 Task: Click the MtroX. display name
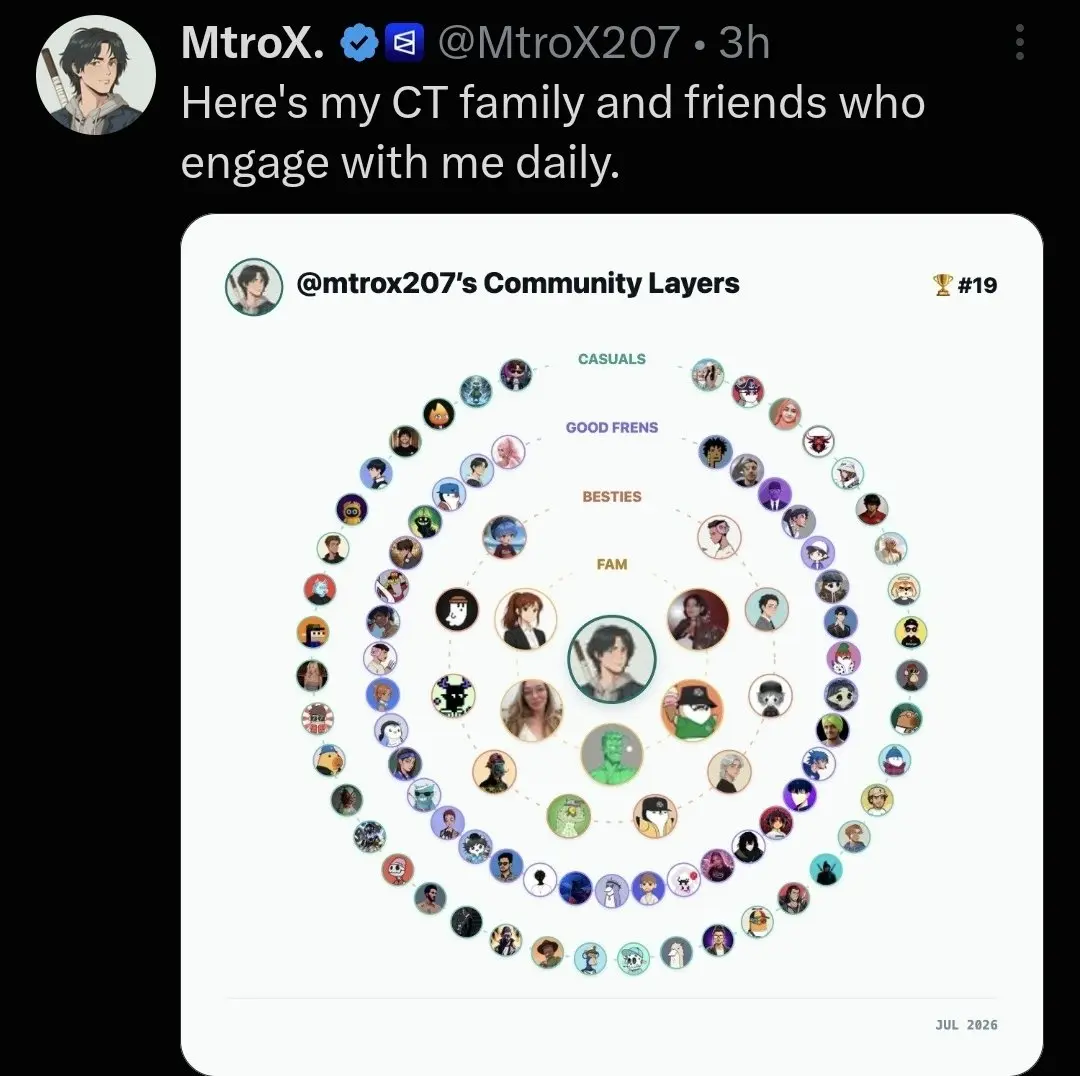(253, 43)
